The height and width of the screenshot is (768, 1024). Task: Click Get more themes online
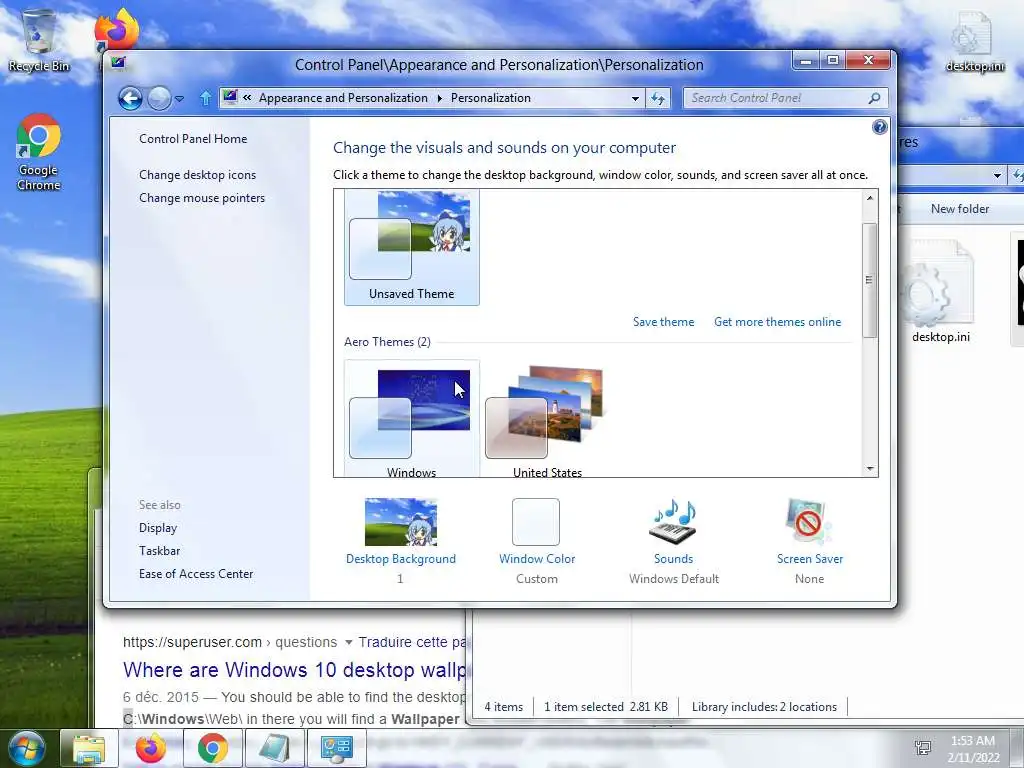click(777, 321)
